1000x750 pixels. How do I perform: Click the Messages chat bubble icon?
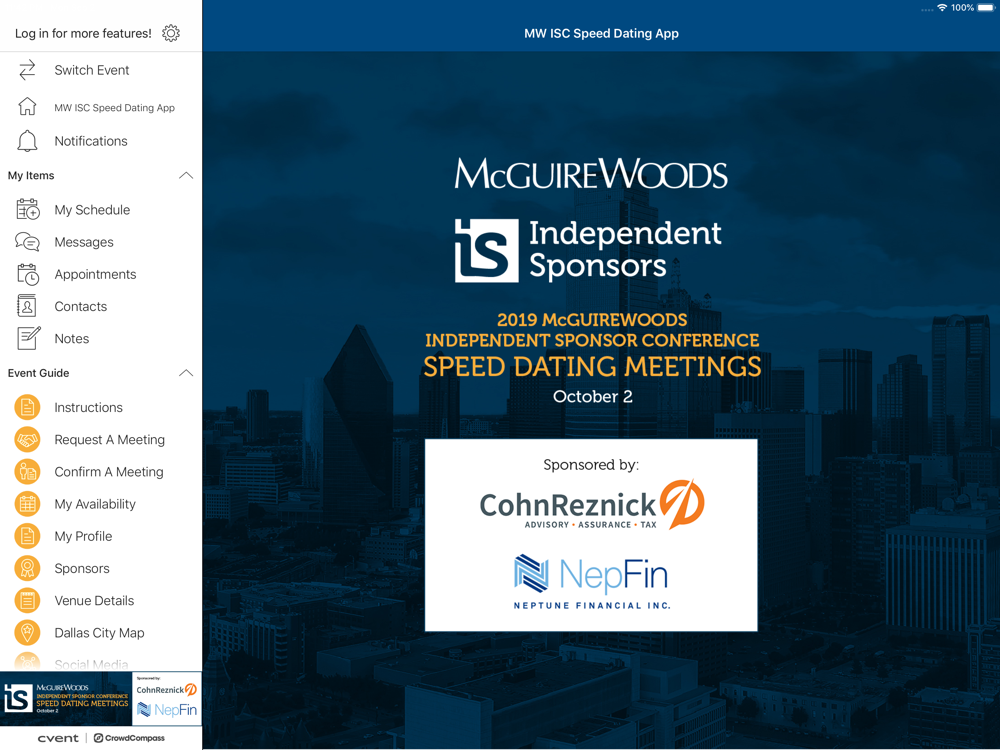[27, 242]
